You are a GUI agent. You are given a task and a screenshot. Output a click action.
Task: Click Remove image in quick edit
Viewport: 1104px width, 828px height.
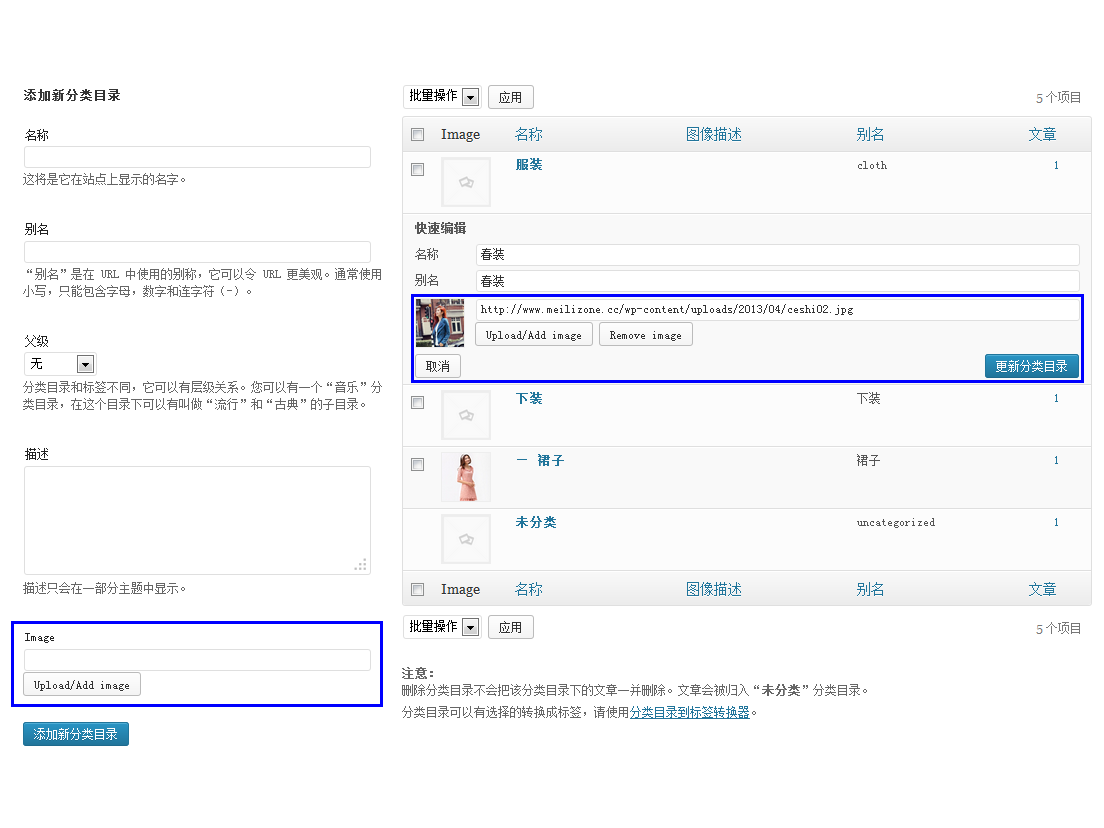tap(645, 335)
